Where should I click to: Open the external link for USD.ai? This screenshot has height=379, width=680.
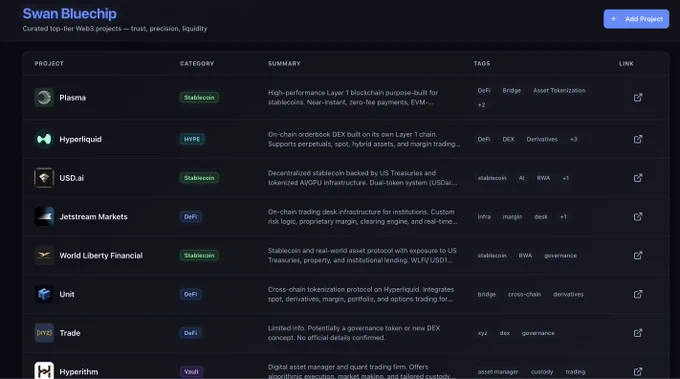coord(638,178)
